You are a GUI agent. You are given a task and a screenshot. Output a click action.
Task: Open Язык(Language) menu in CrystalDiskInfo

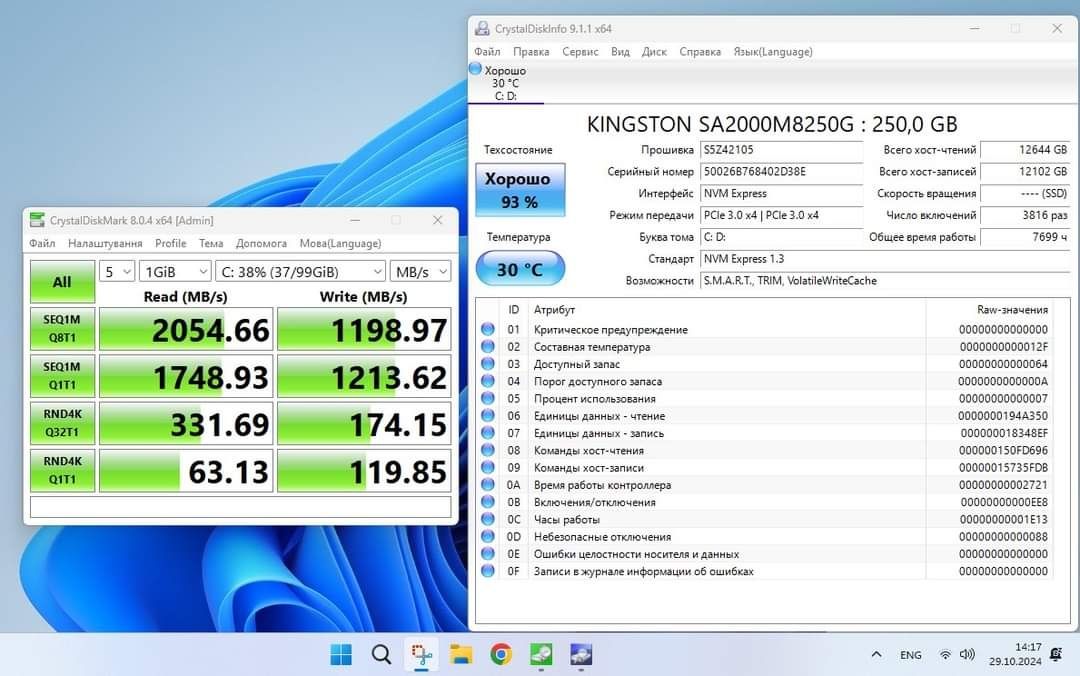[773, 52]
